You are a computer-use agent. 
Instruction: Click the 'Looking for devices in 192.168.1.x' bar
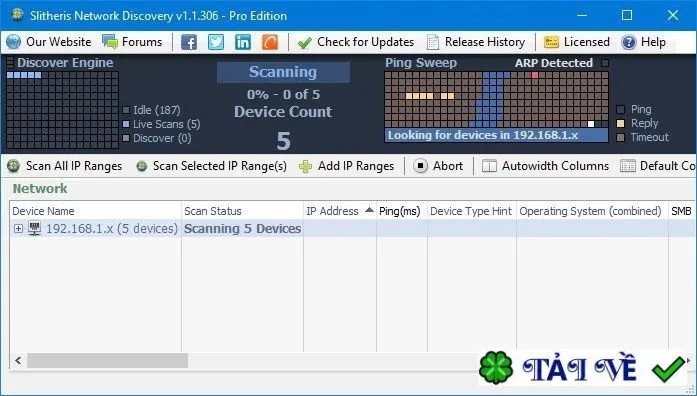[496, 136]
